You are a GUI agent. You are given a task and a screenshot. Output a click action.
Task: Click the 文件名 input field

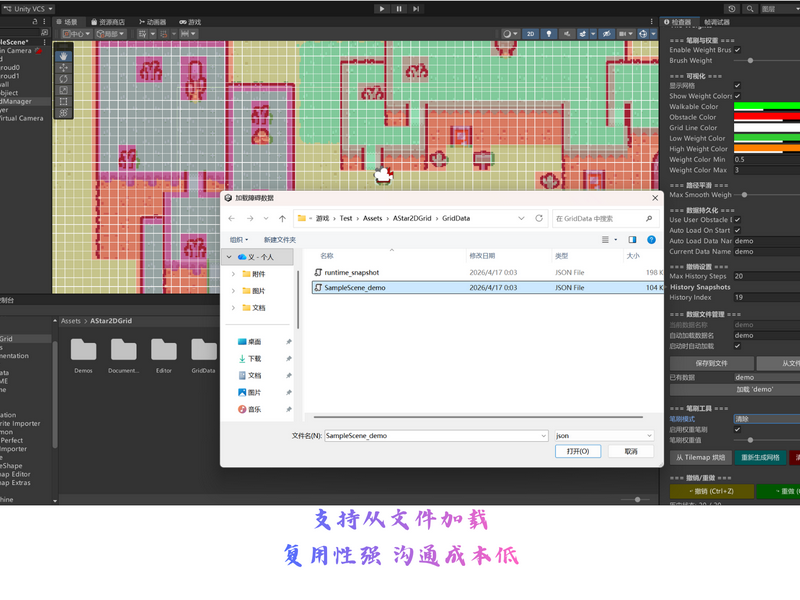(437, 436)
